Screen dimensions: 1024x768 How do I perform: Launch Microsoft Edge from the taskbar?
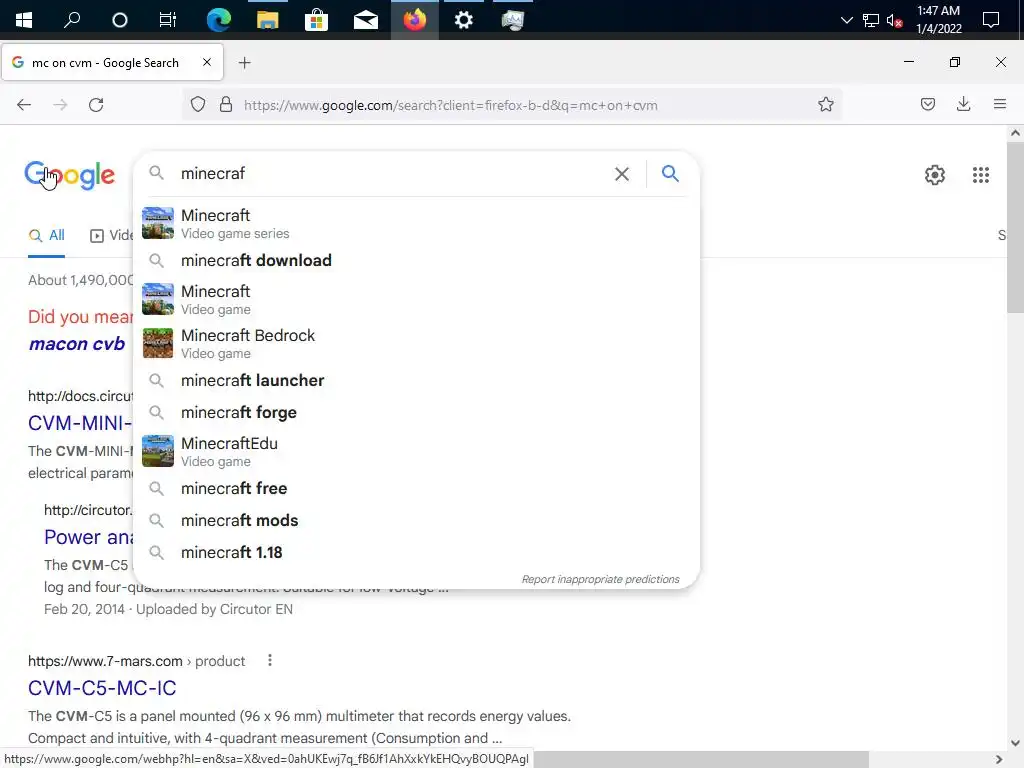tap(219, 20)
